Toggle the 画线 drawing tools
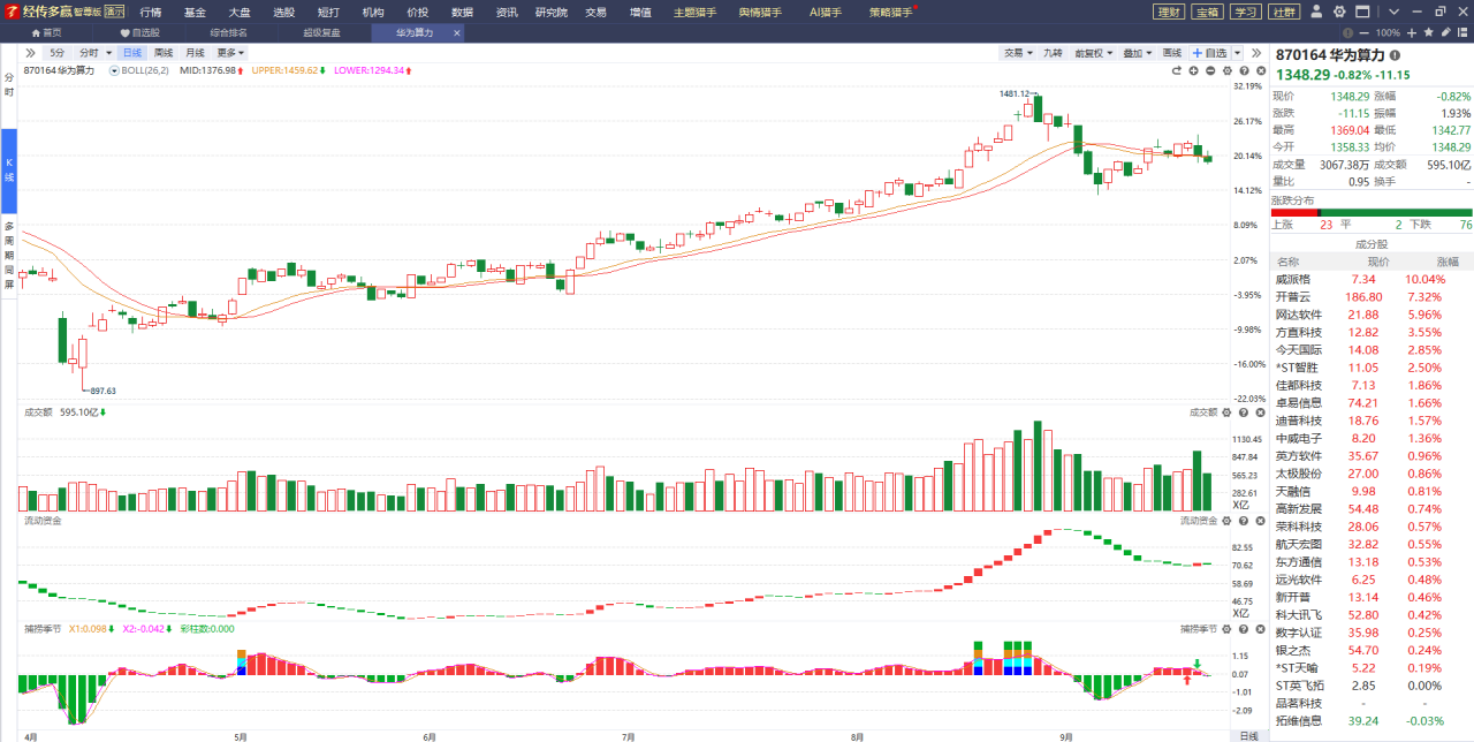 [1172, 52]
